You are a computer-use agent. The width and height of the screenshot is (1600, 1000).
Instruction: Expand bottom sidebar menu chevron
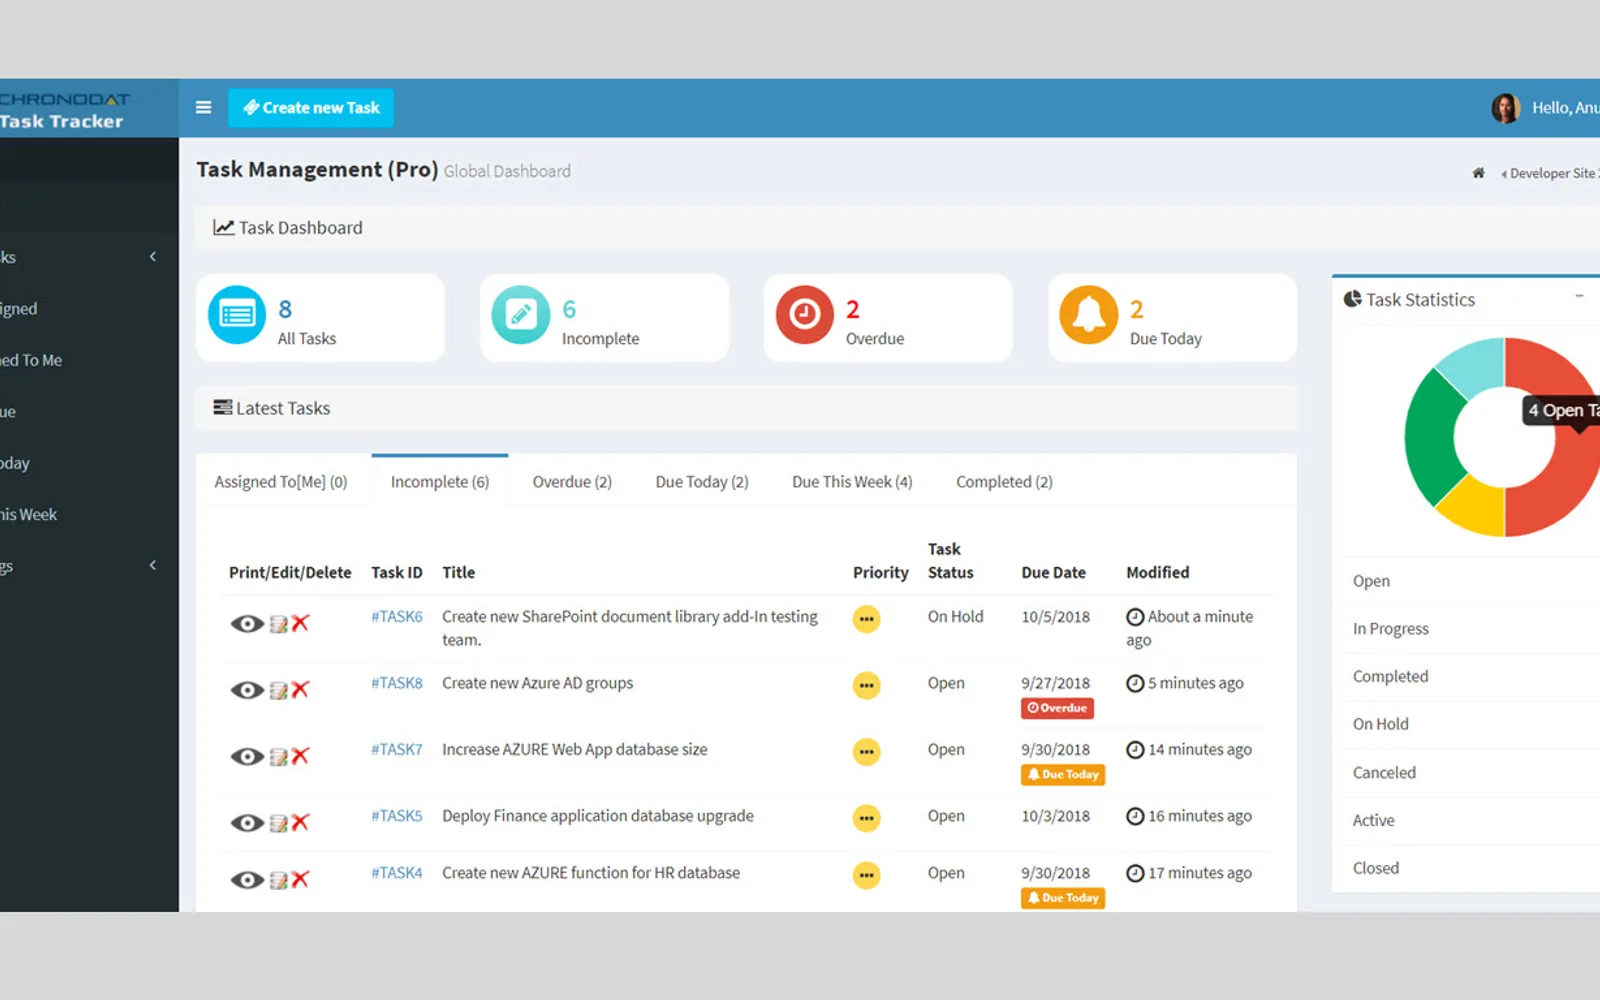tap(153, 566)
